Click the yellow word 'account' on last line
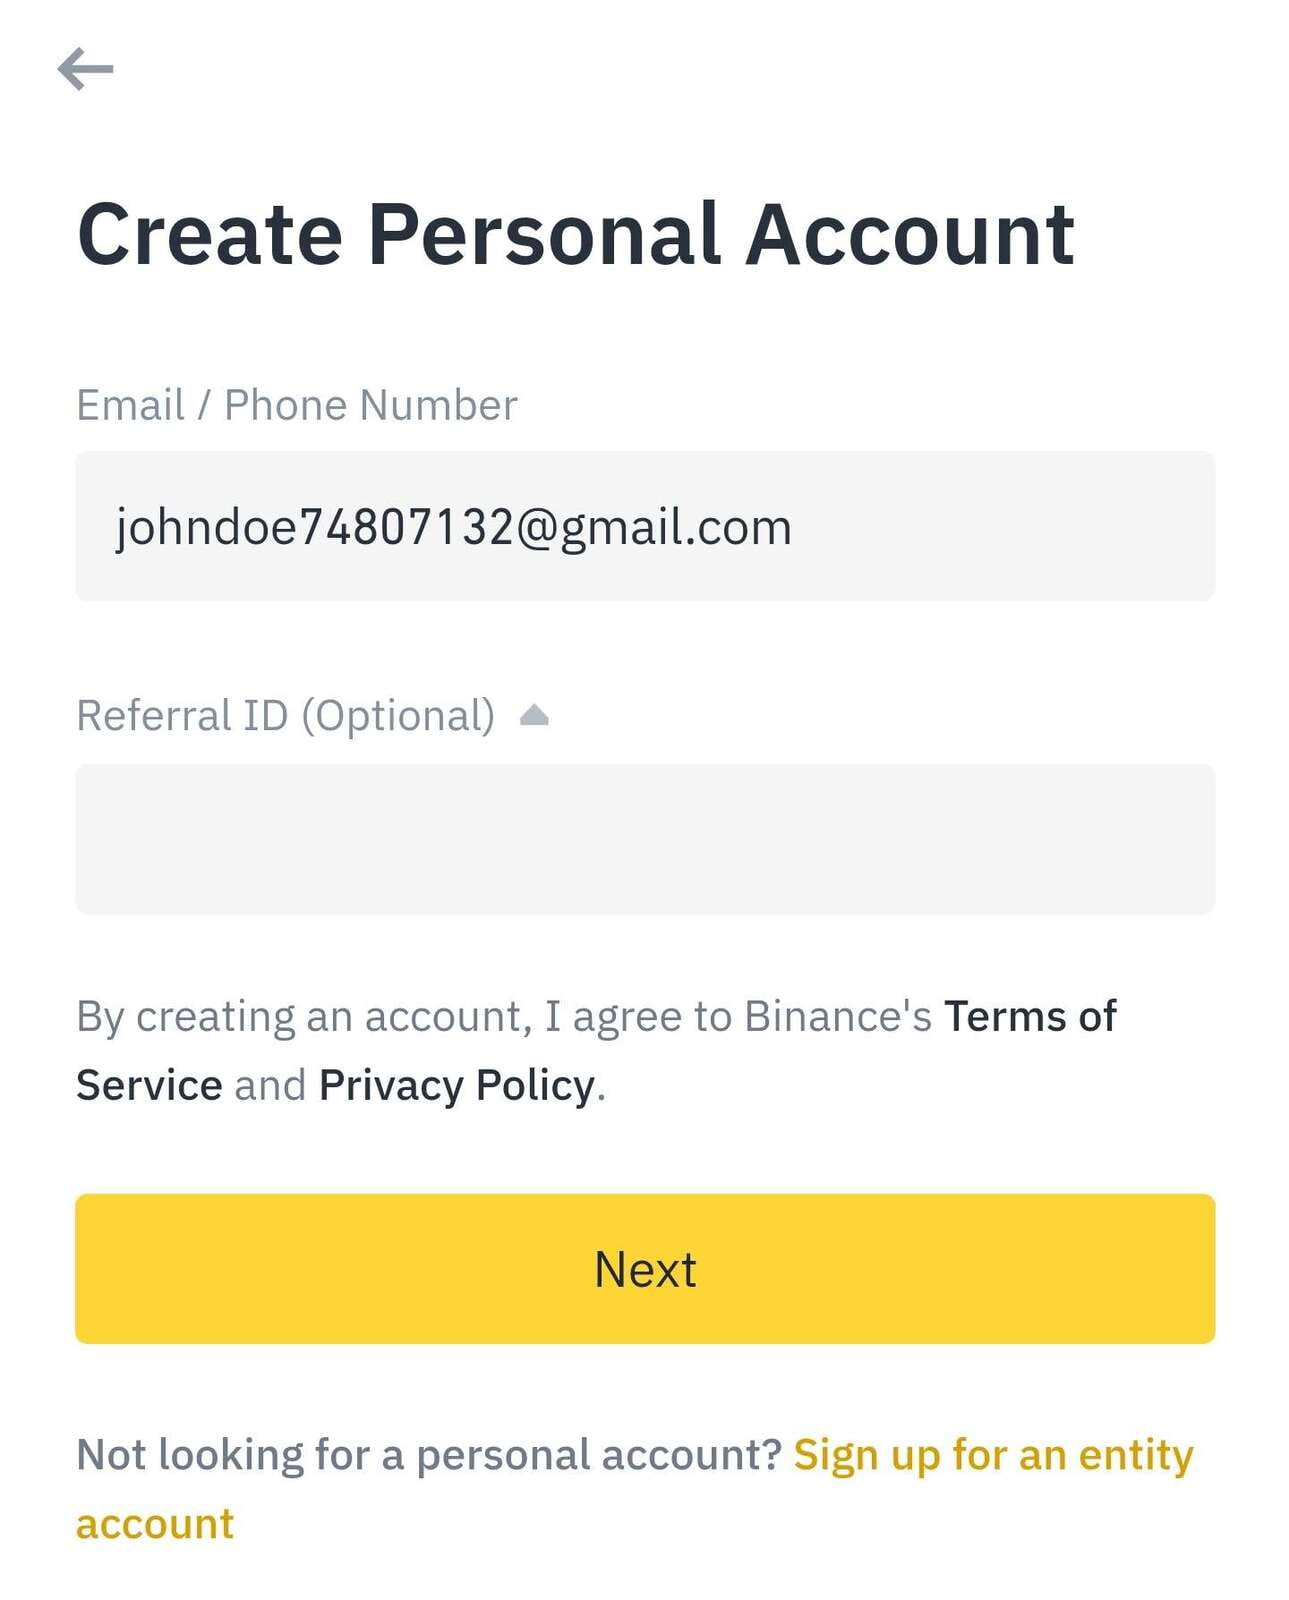The width and height of the screenshot is (1289, 1600). point(155,1525)
